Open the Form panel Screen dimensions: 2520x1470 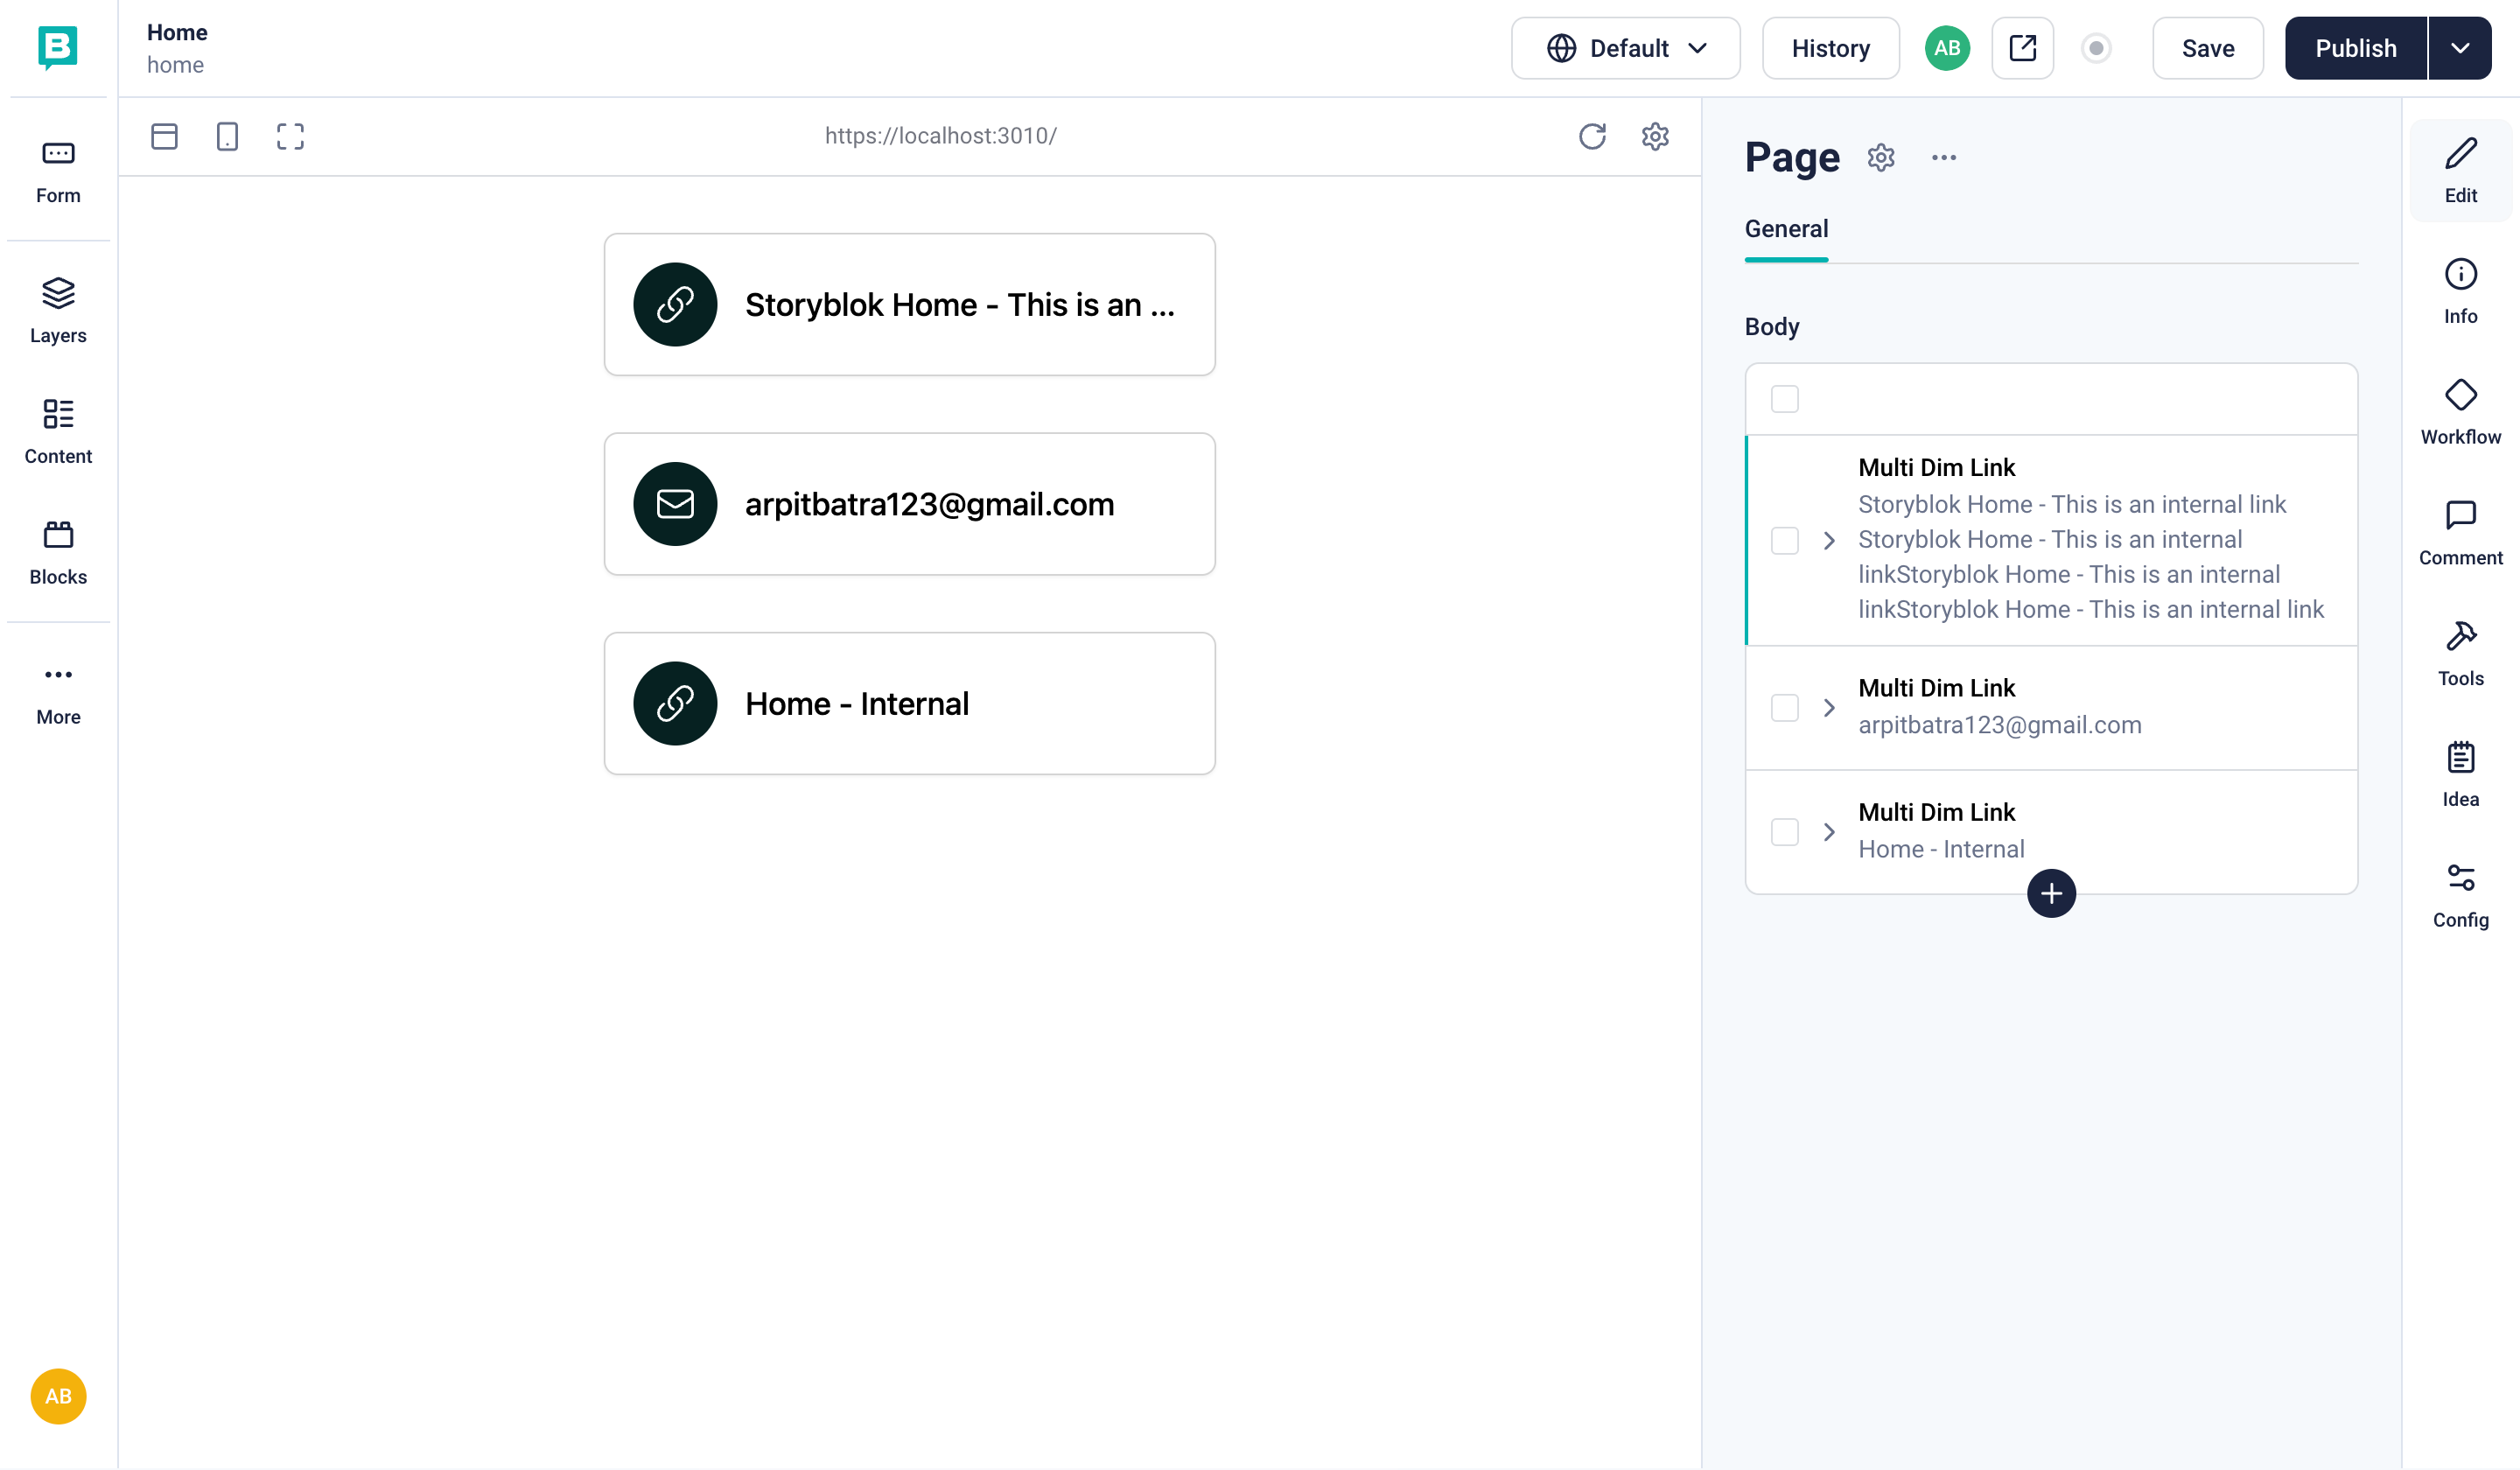[58, 172]
